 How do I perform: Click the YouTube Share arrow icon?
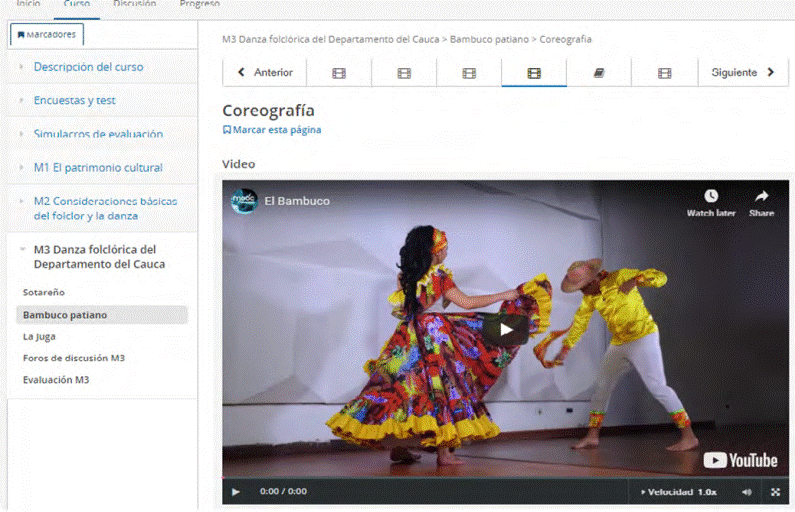[761, 197]
